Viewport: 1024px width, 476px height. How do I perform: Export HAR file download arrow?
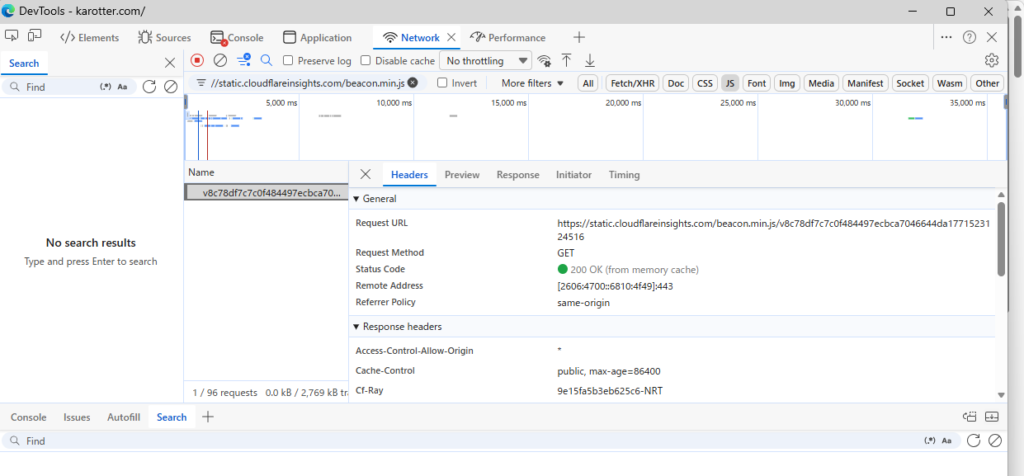(x=590, y=61)
